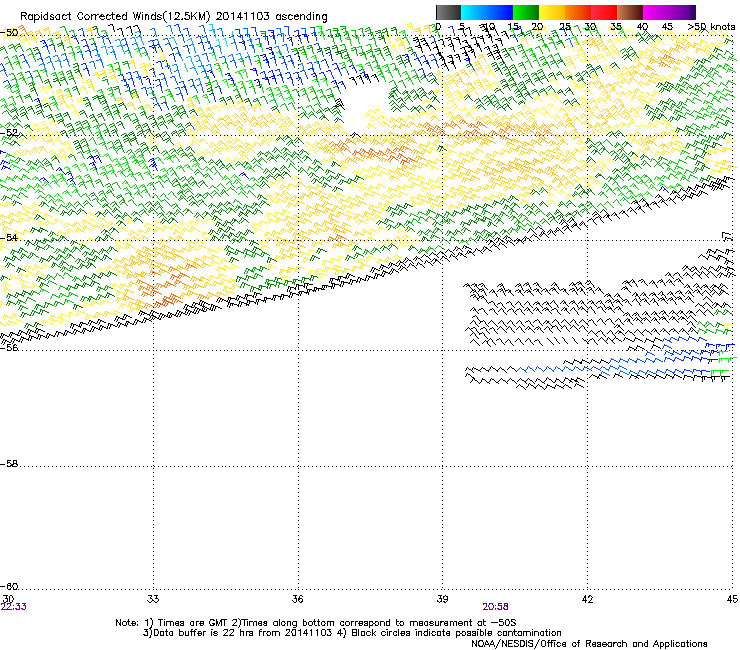Click the 33 longitude axis label
Viewport: 740px width, 650px height.
[x=153, y=599]
